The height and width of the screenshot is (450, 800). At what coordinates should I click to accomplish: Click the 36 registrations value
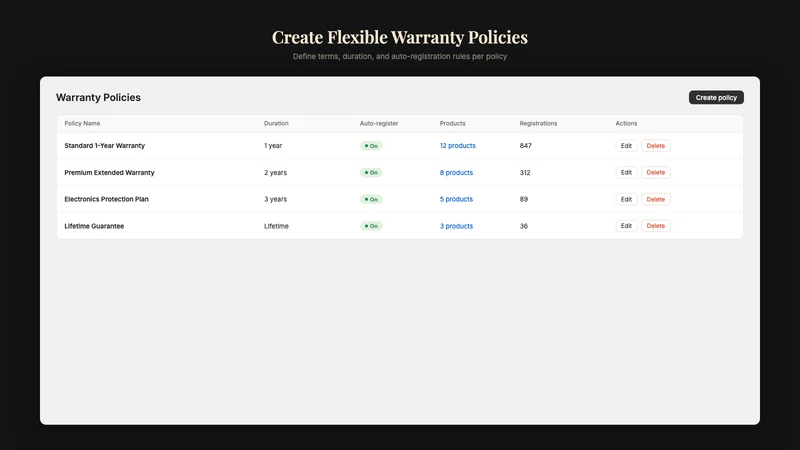point(523,226)
